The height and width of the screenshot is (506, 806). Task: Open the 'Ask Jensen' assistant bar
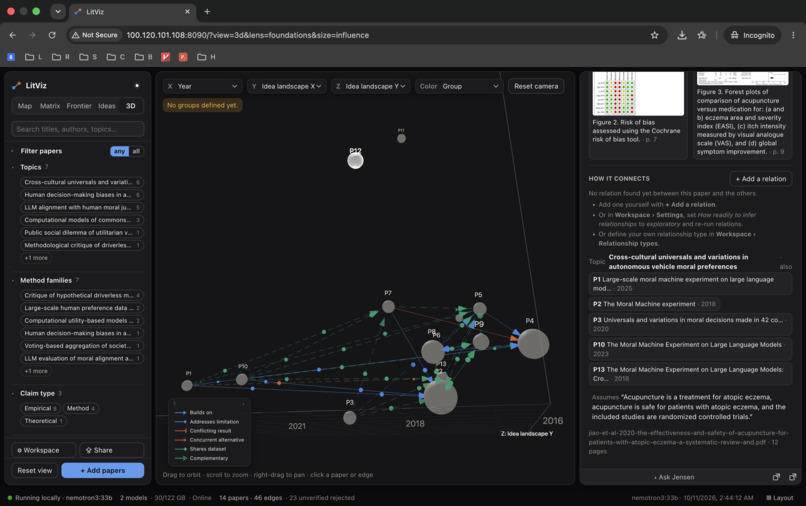point(674,477)
